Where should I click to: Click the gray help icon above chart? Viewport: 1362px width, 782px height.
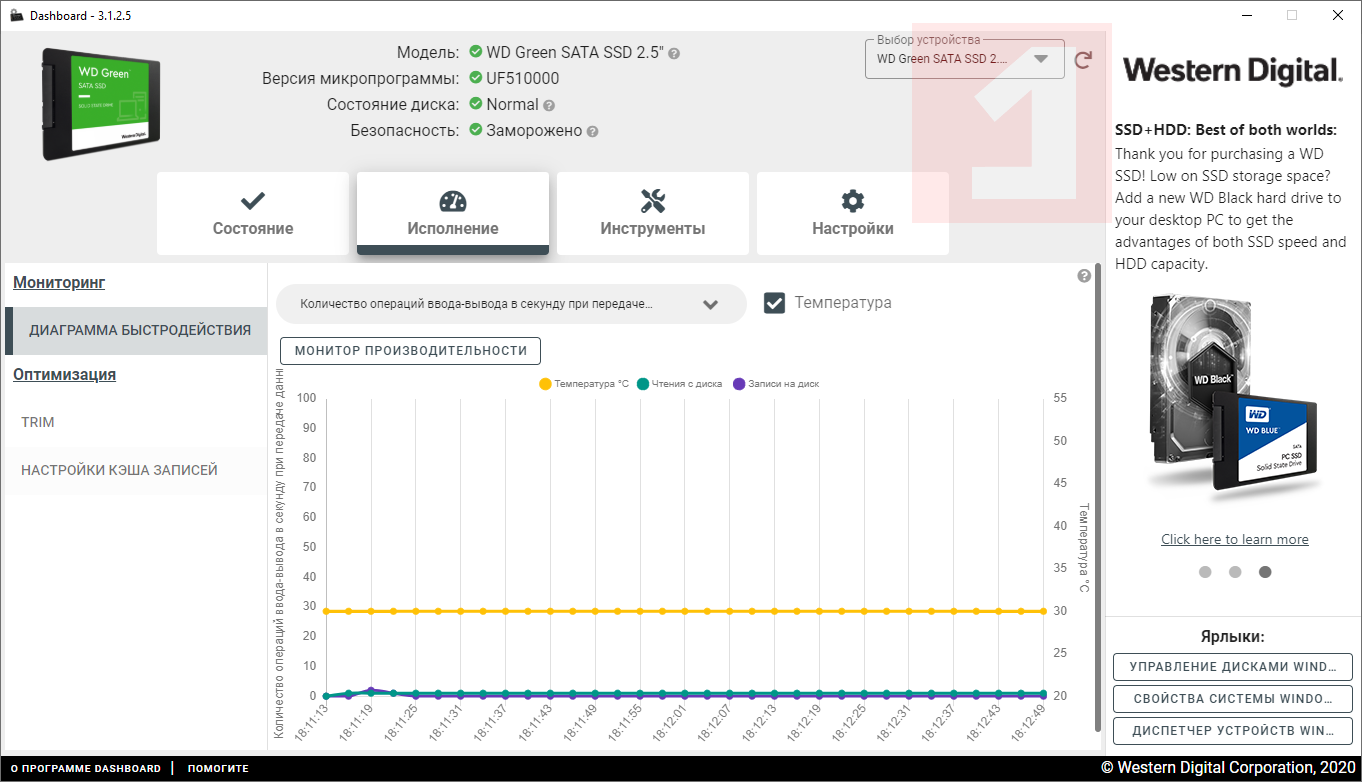[x=1084, y=276]
